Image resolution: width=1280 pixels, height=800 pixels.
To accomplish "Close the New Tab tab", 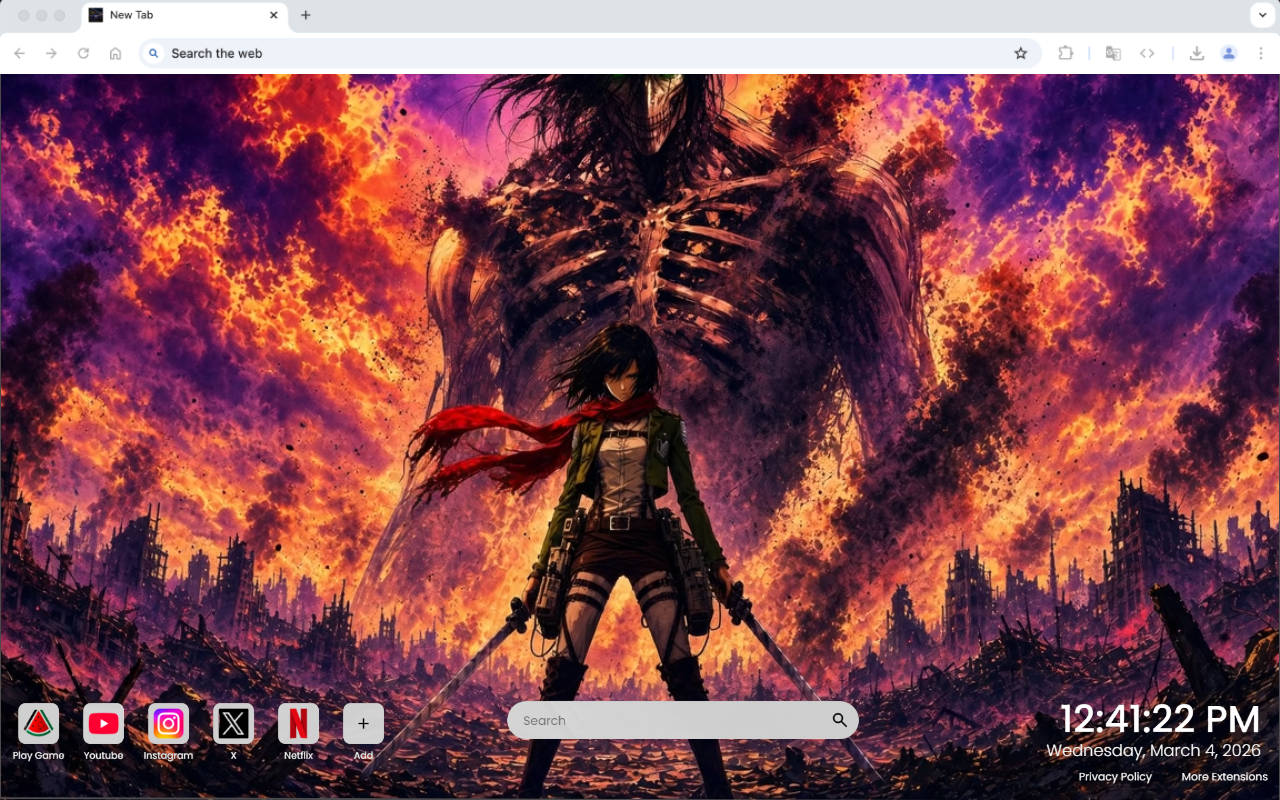I will coord(274,15).
